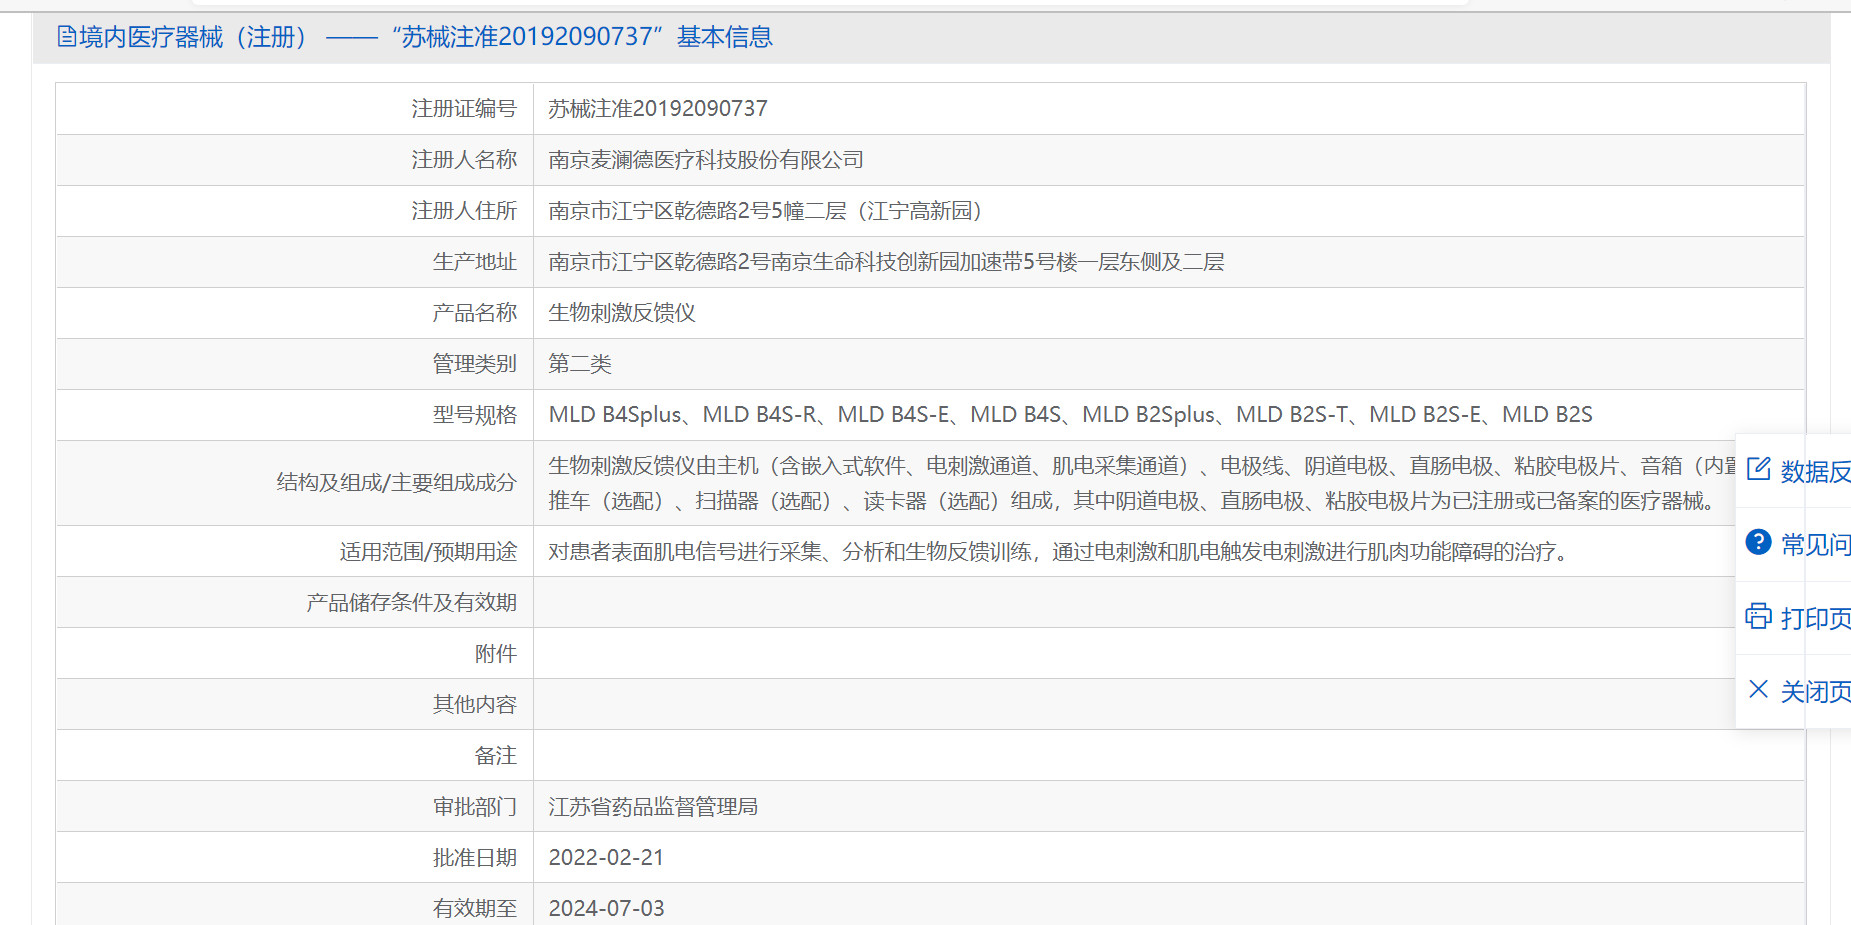The image size is (1851, 925).
Task: Click the X close page icon
Action: tap(1758, 689)
